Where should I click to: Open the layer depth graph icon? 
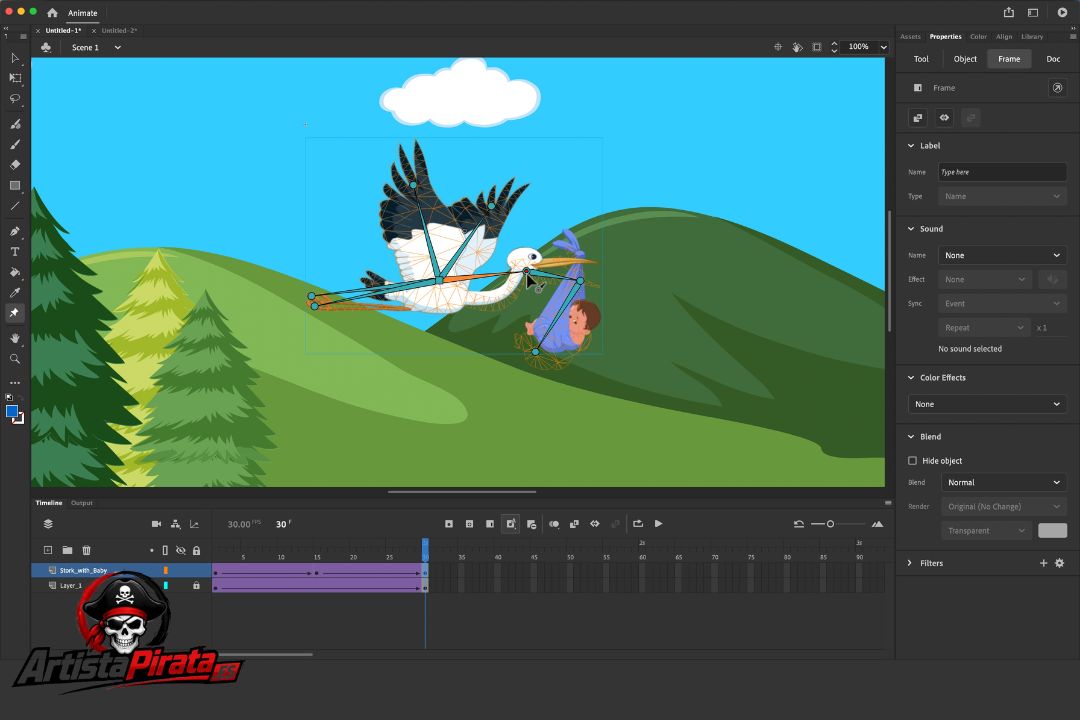coord(194,524)
